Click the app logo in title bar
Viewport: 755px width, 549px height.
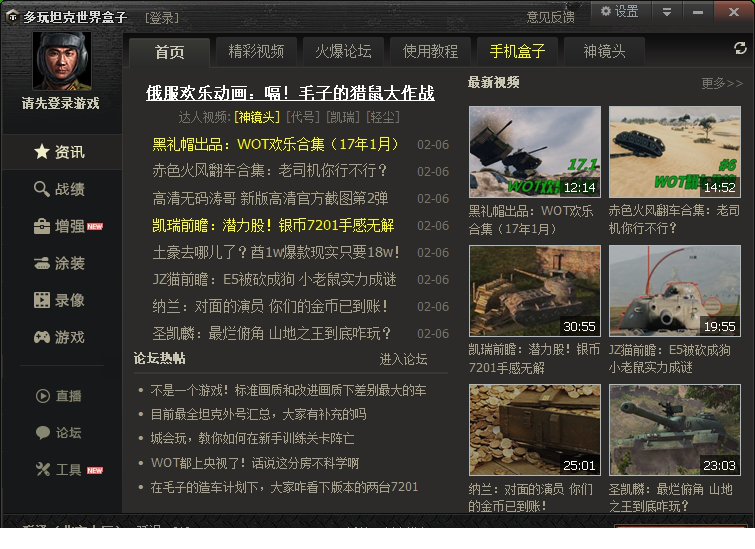13,17
